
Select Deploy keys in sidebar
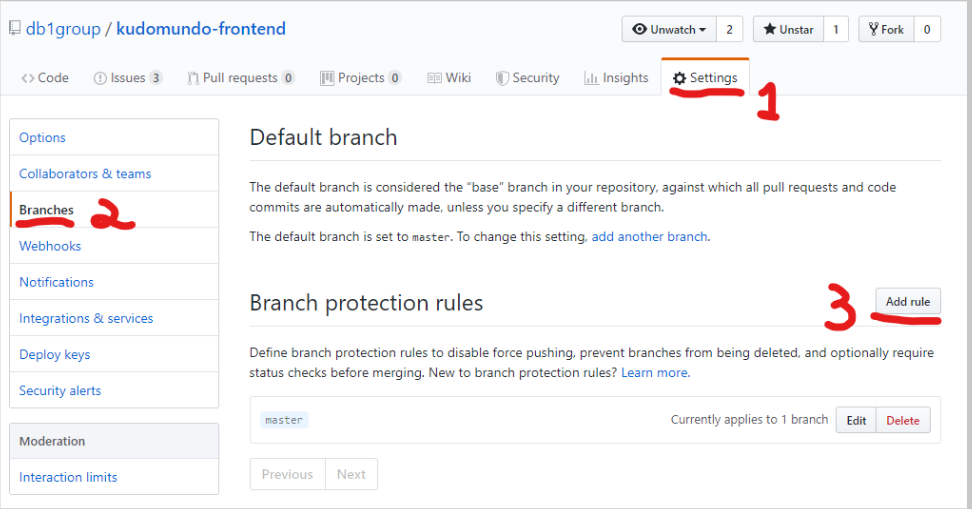coord(114,355)
